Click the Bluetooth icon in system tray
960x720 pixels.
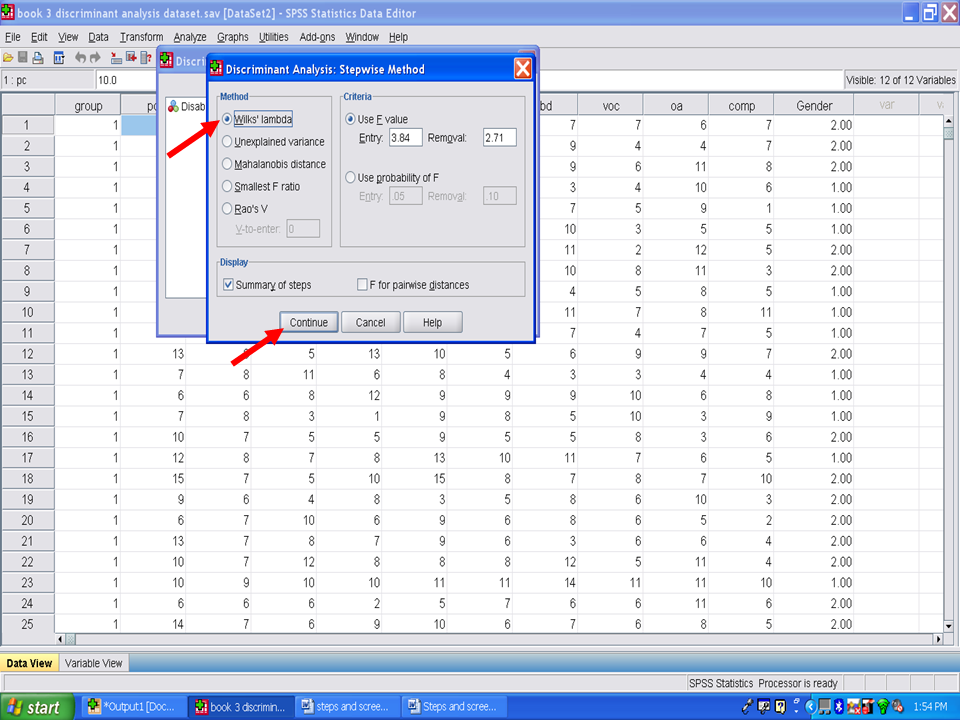840,707
